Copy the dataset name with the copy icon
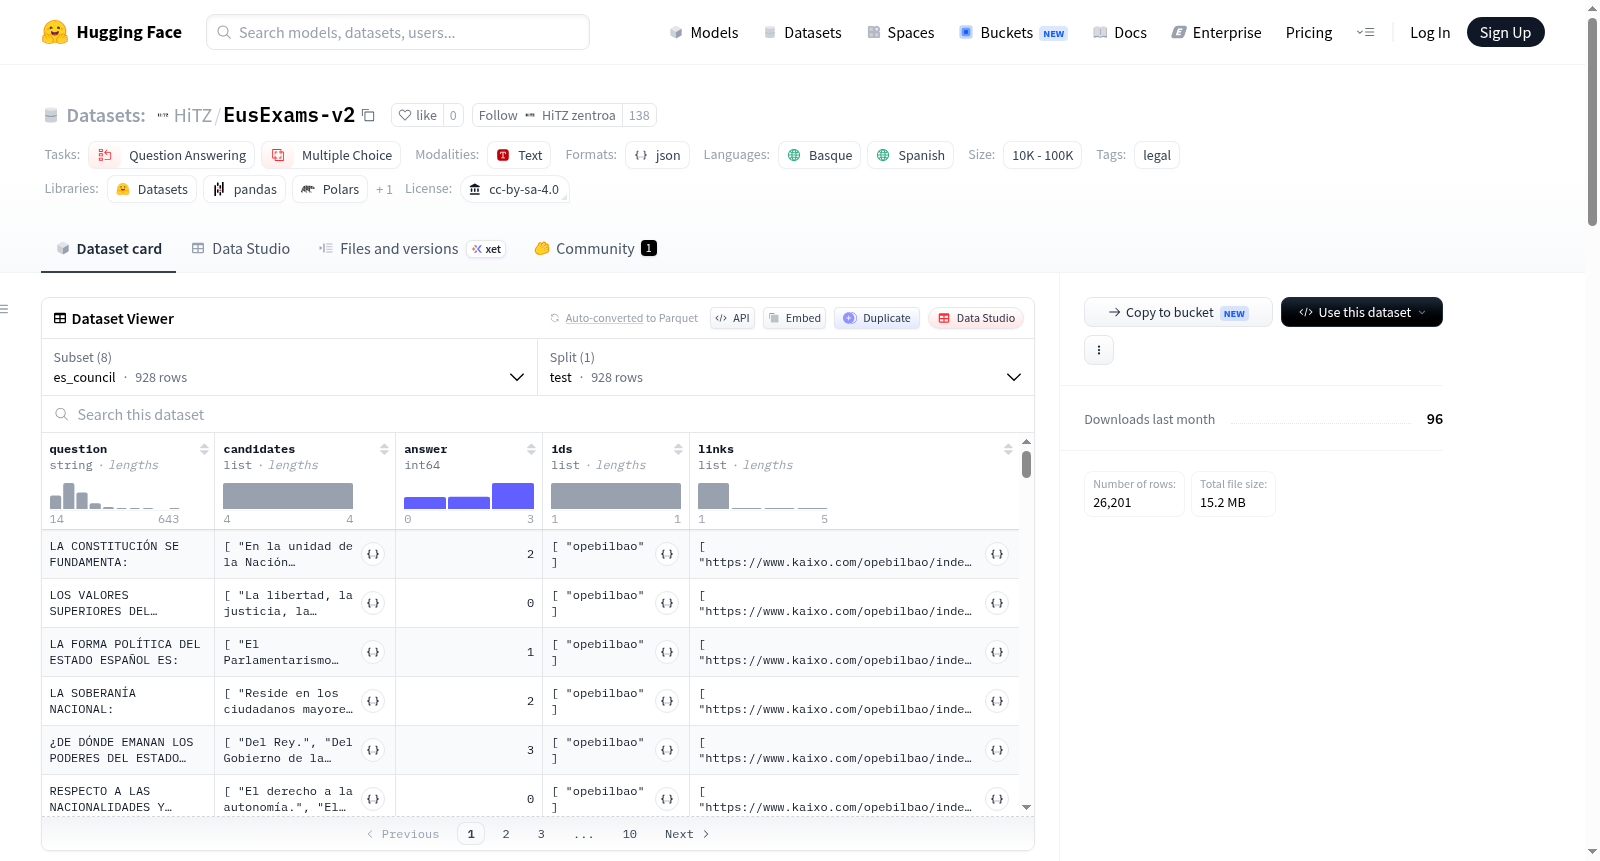1600x861 pixels. coord(368,115)
